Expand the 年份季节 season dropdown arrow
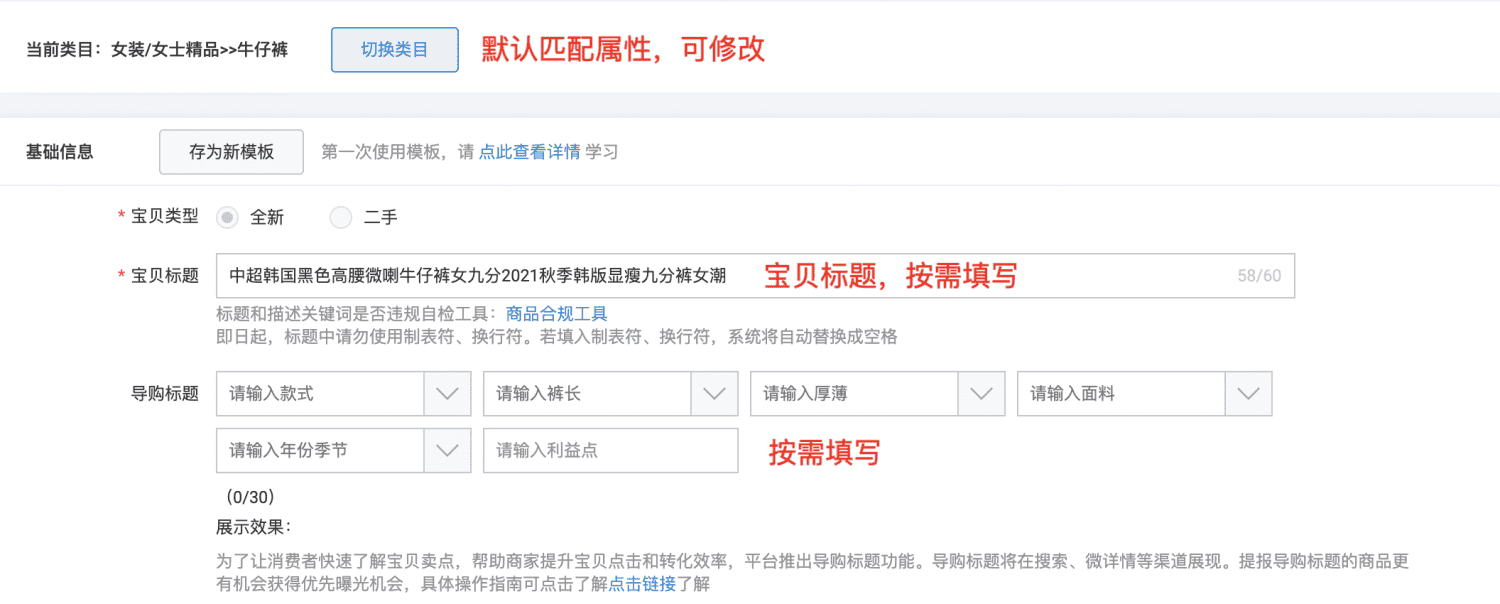 (447, 450)
